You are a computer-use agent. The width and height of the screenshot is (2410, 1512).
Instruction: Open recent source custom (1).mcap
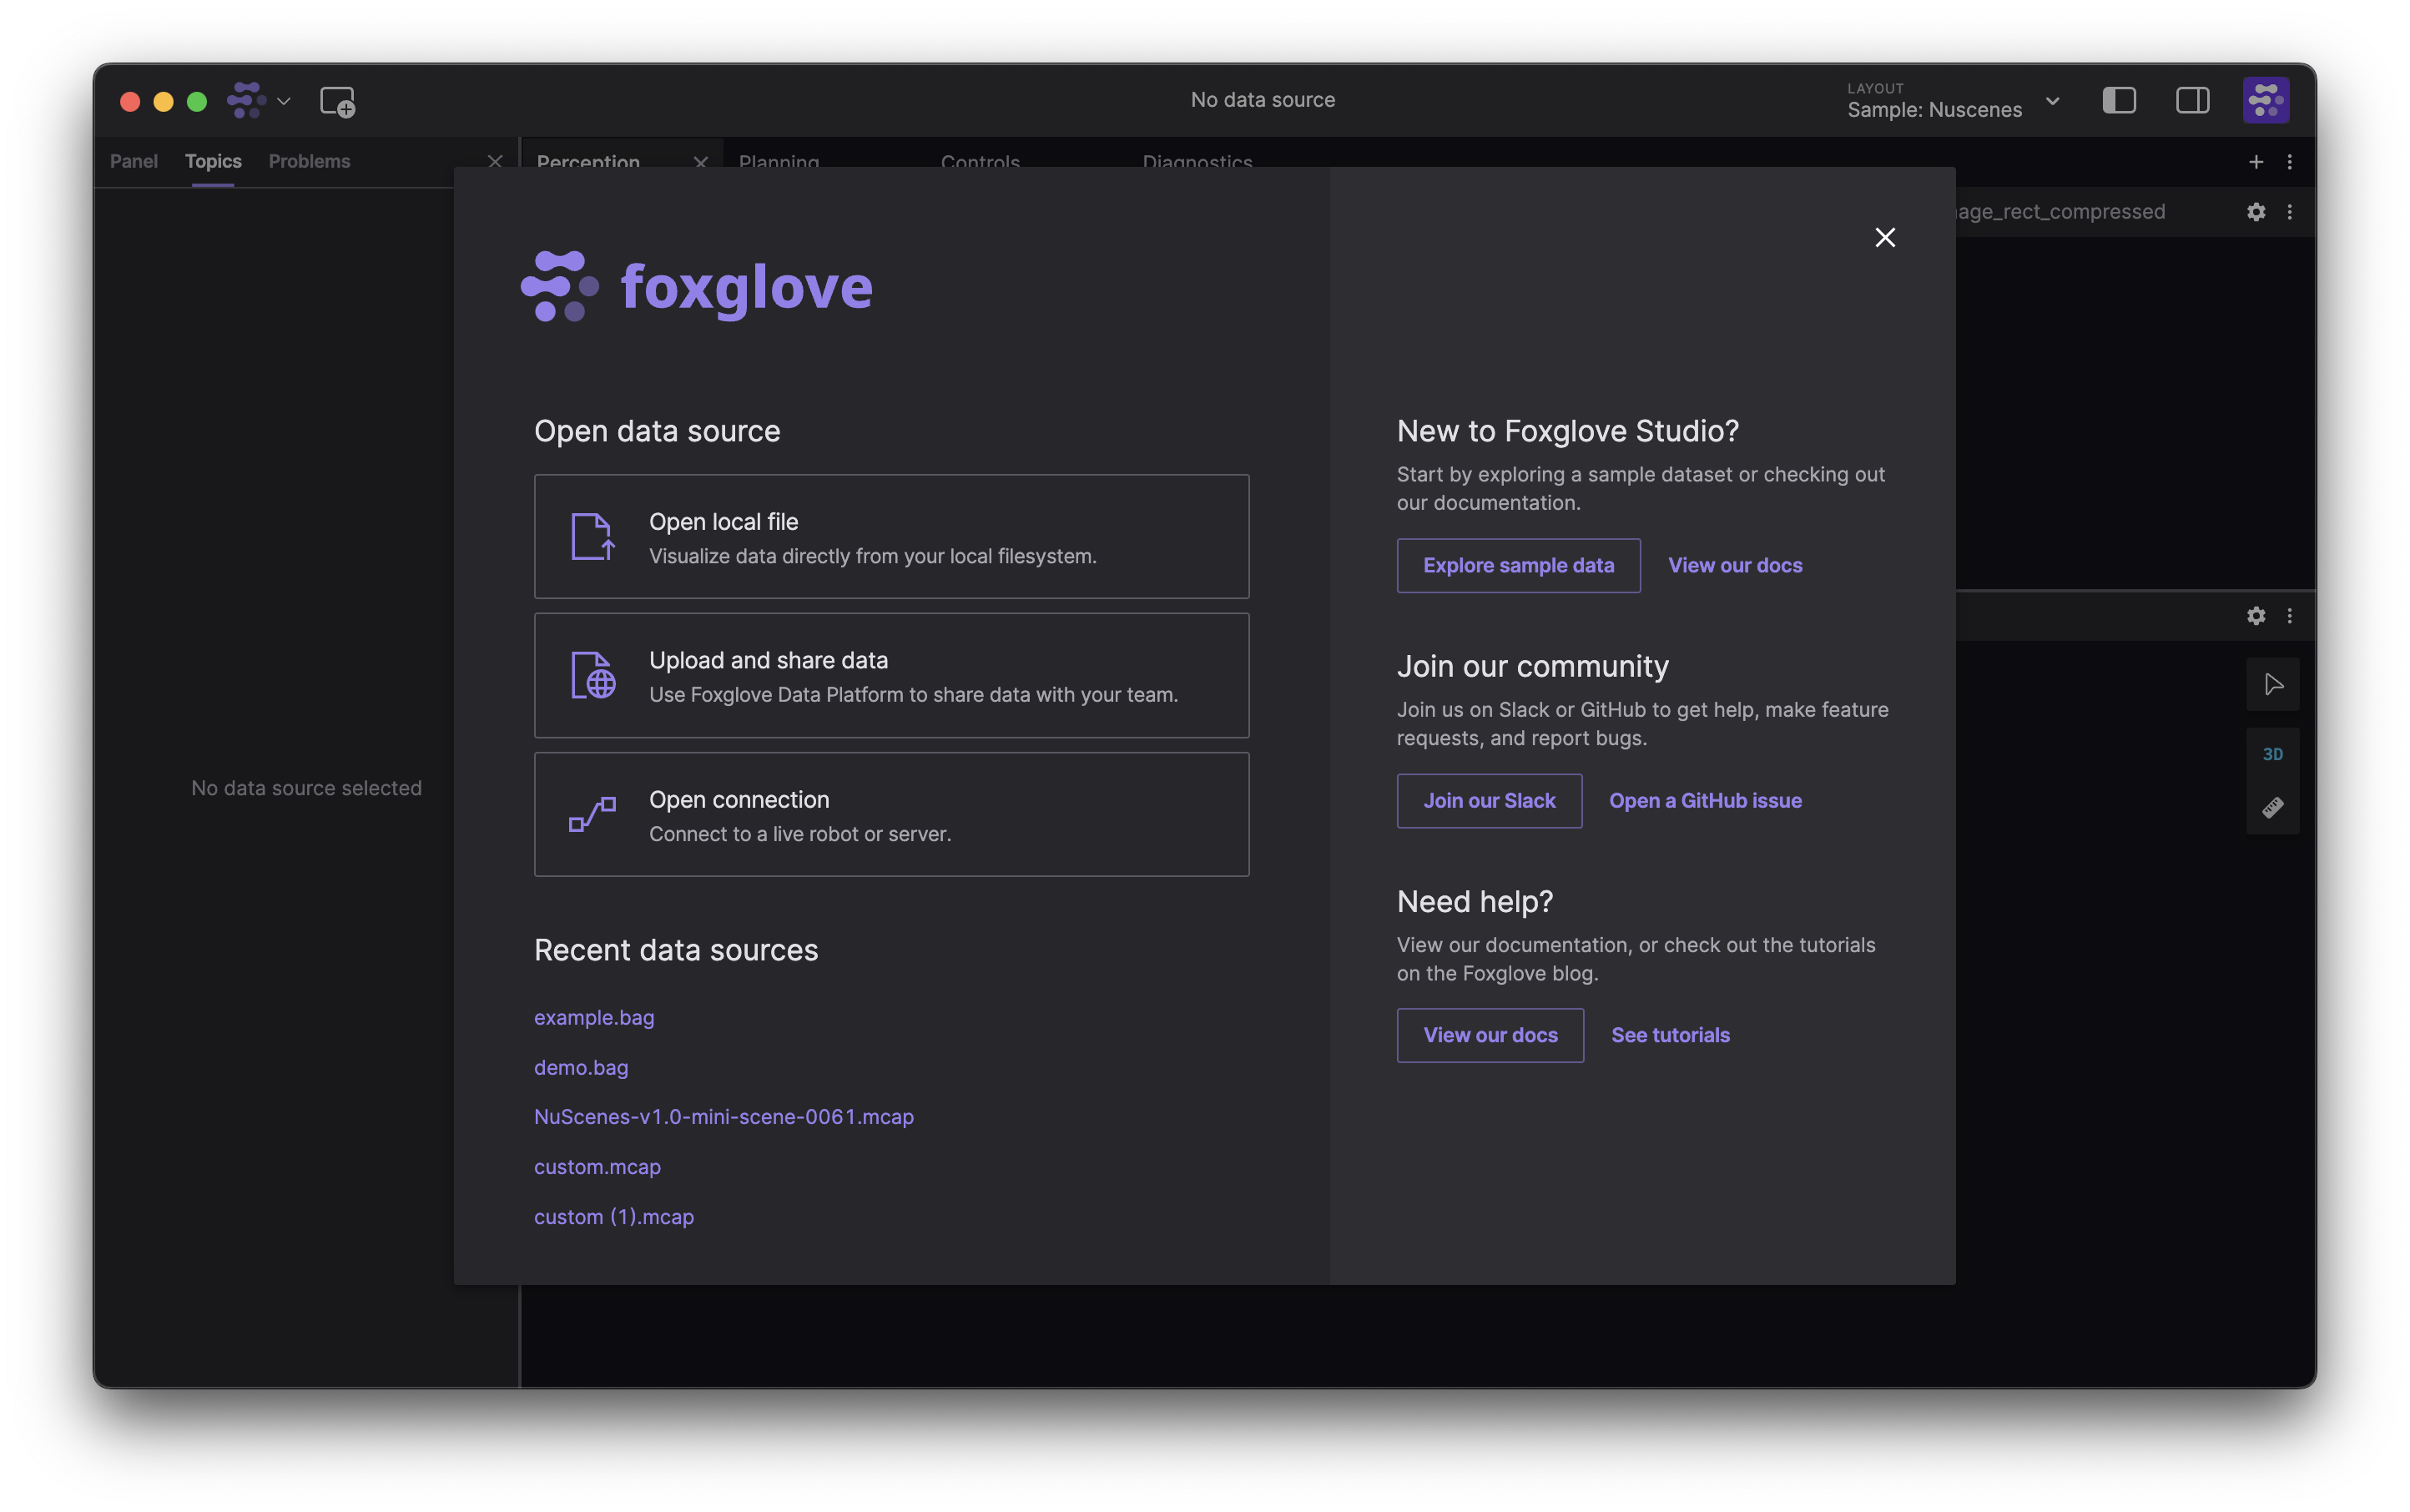pyautogui.click(x=614, y=1217)
